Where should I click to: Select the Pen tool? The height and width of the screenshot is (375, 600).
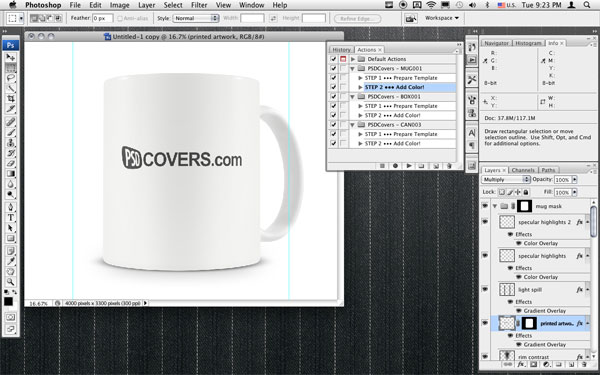pos(10,207)
